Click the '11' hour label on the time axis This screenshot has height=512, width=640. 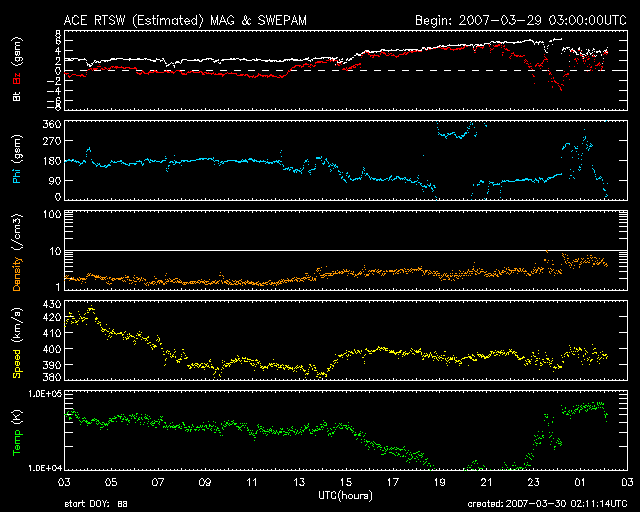252,483
